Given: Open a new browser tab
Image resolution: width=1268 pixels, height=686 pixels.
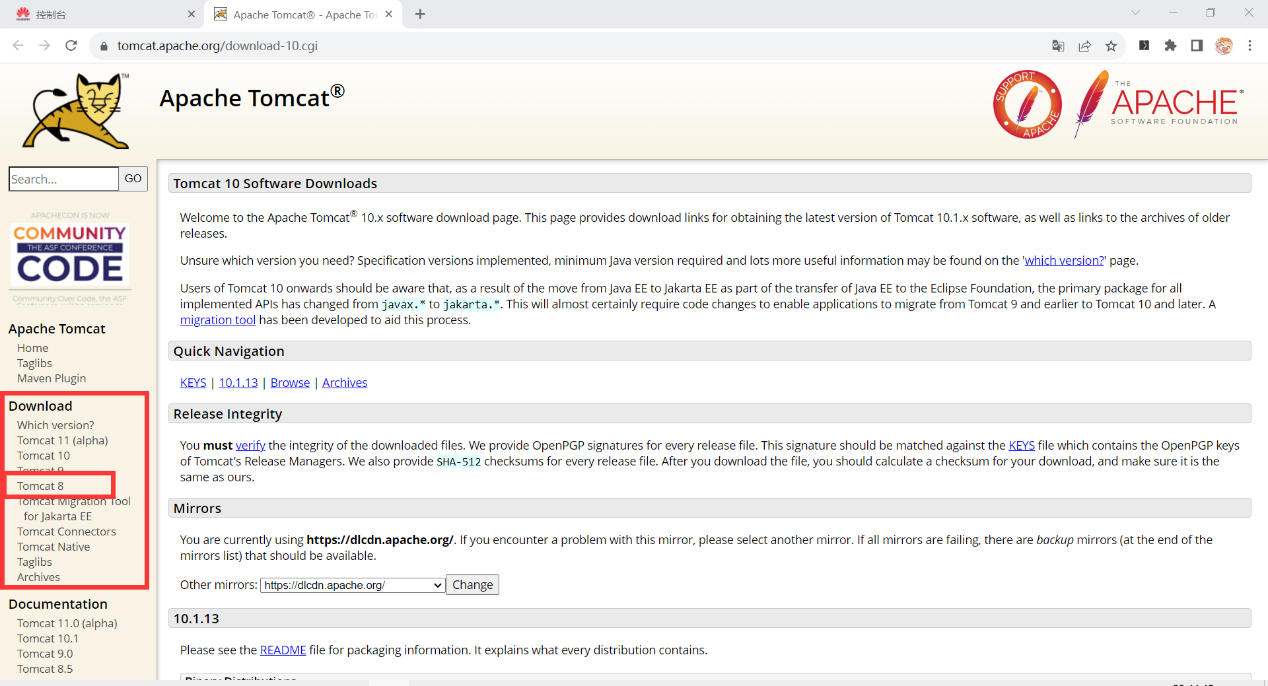Looking at the screenshot, I should [420, 14].
